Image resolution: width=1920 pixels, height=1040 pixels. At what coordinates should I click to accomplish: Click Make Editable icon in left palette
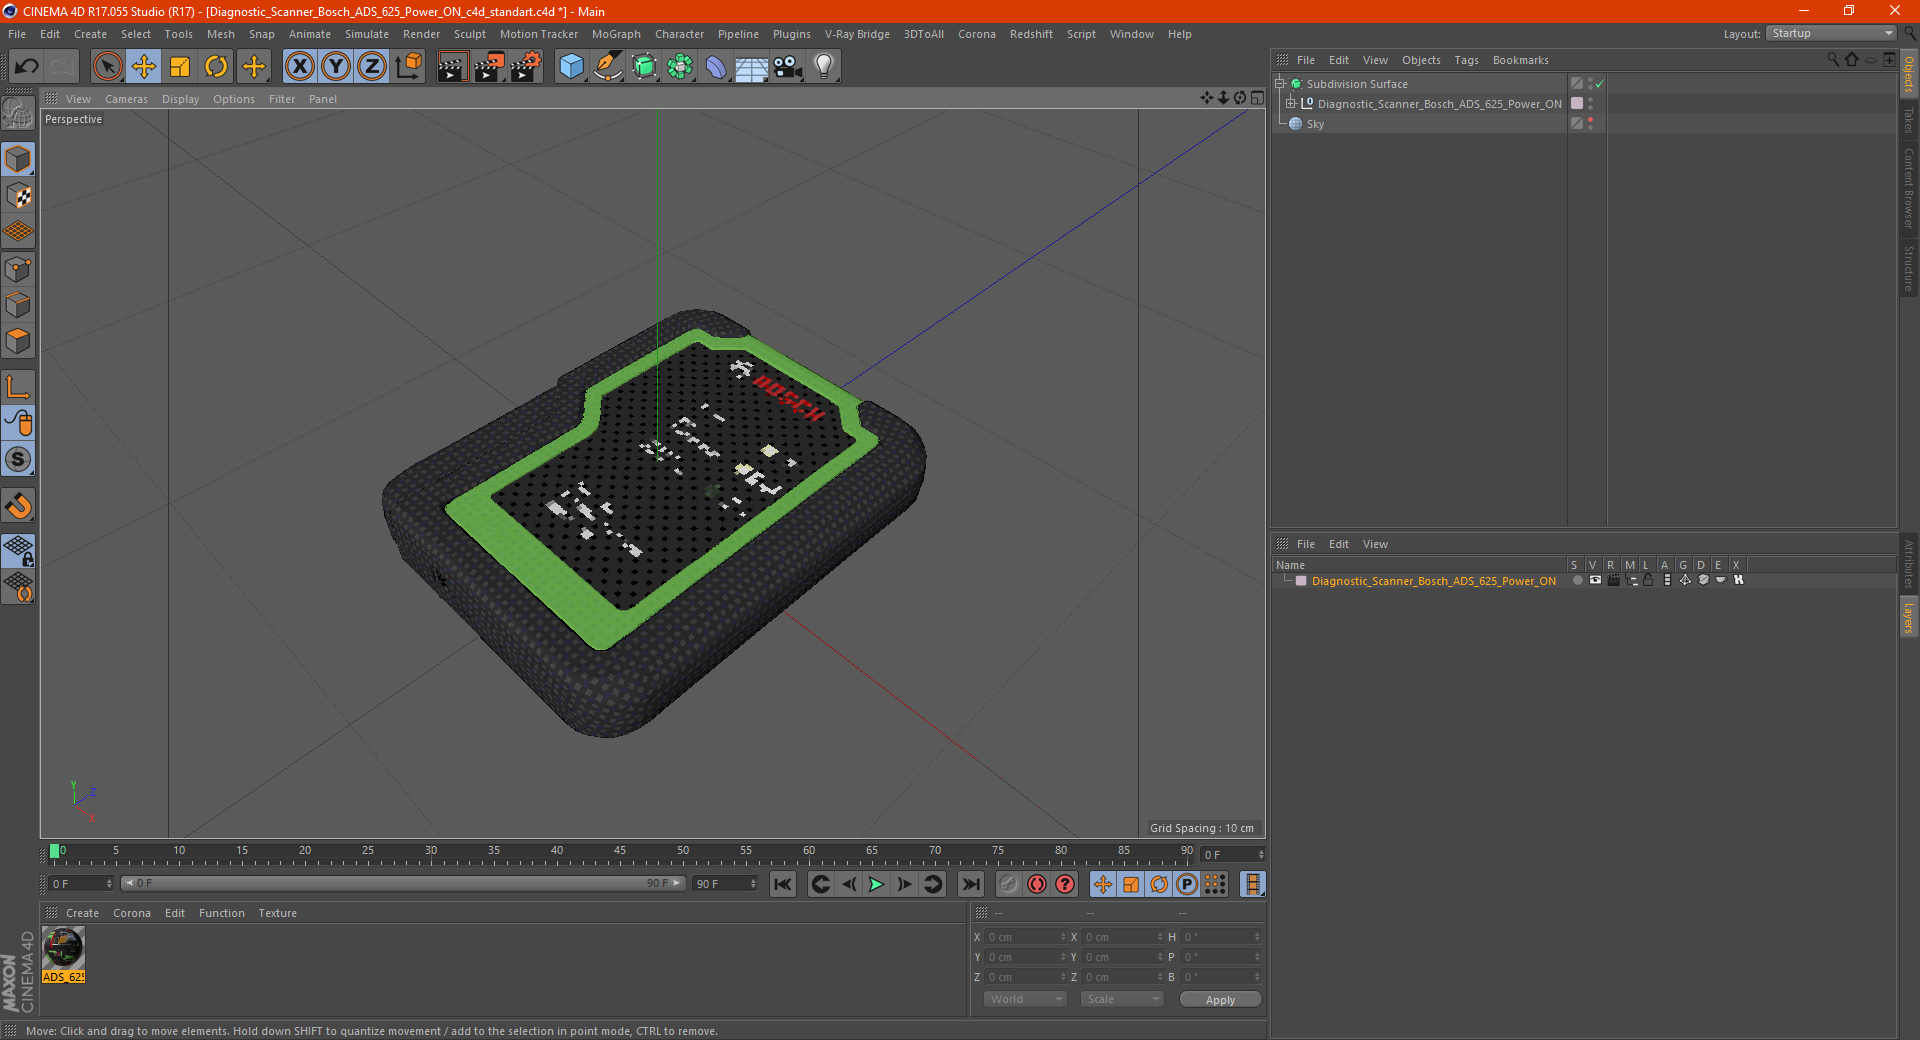click(18, 113)
